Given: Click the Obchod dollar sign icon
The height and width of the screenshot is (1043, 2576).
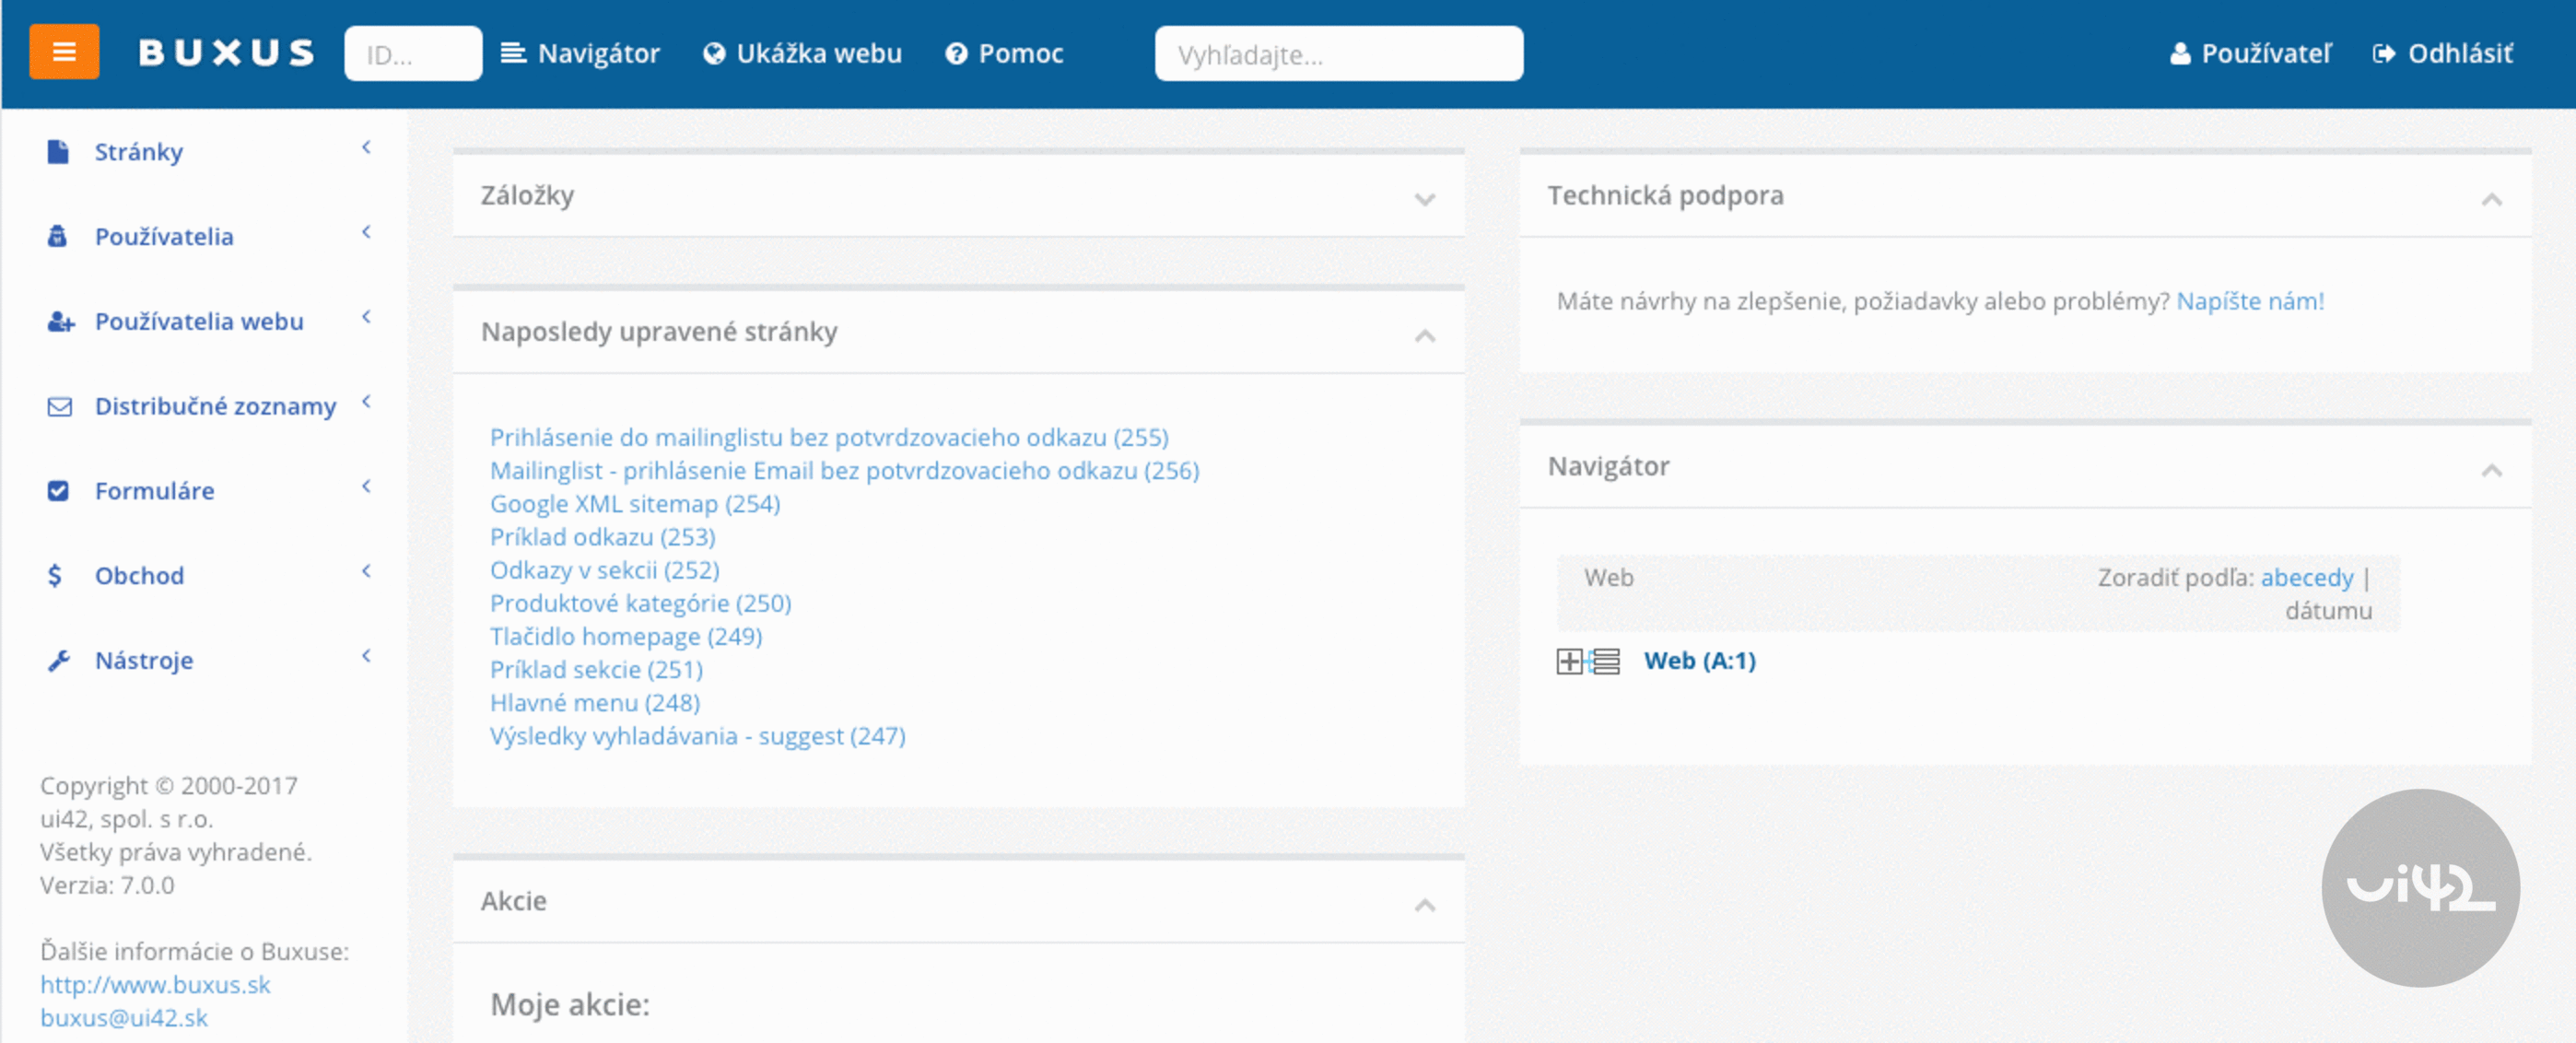Looking at the screenshot, I should (x=55, y=576).
